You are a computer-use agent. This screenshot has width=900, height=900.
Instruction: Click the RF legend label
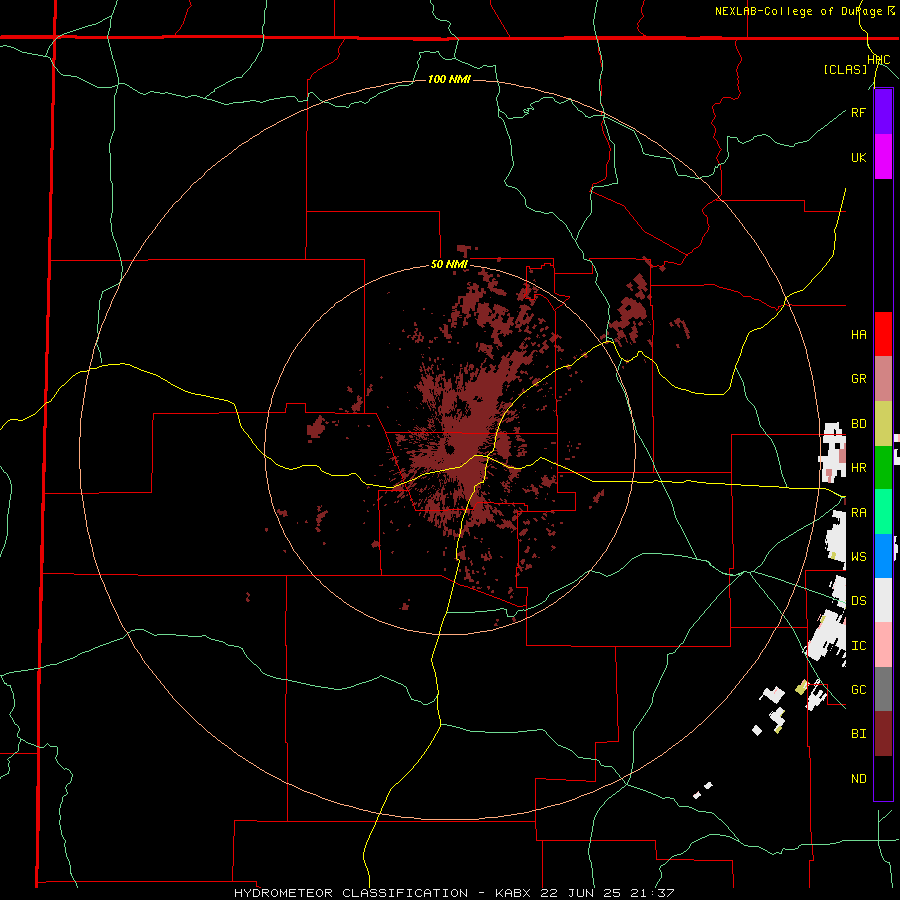pos(858,112)
